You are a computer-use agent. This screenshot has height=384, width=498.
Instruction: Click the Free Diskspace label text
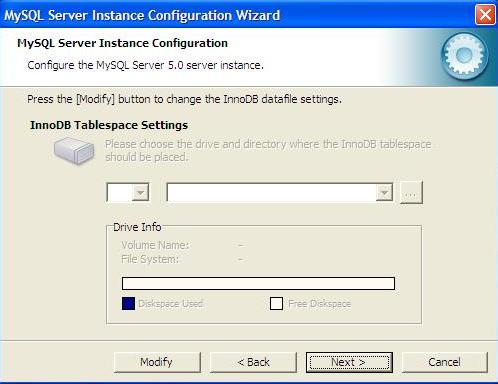click(319, 304)
